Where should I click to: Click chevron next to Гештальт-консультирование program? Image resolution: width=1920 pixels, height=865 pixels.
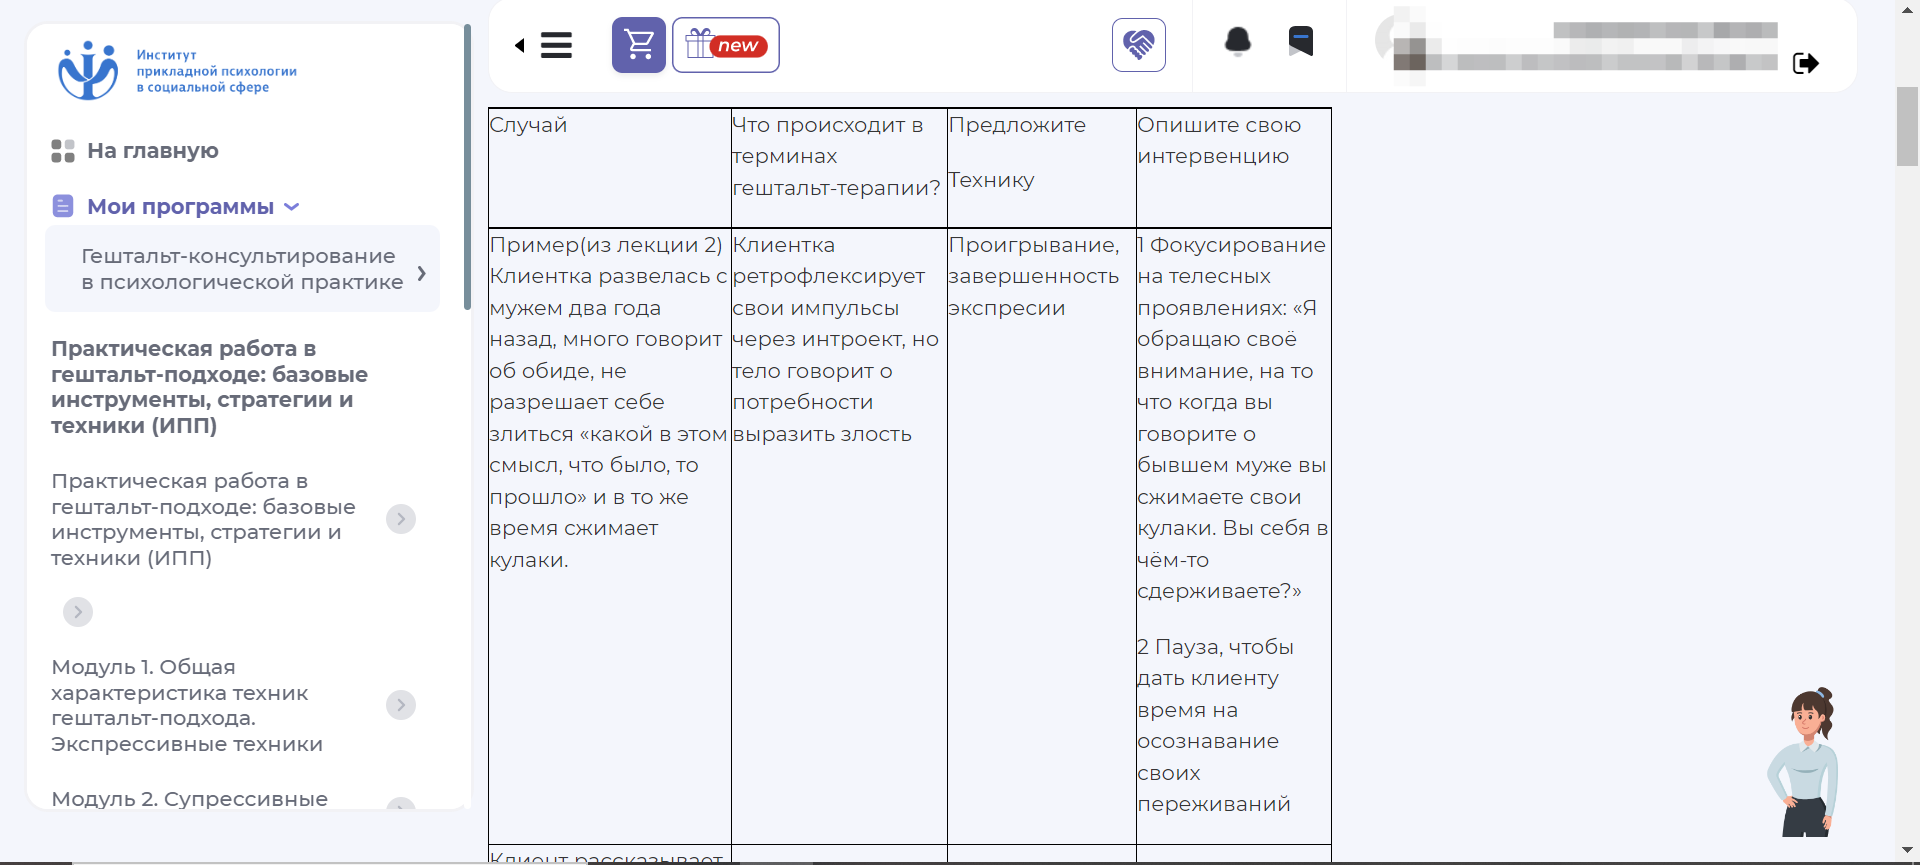422,273
